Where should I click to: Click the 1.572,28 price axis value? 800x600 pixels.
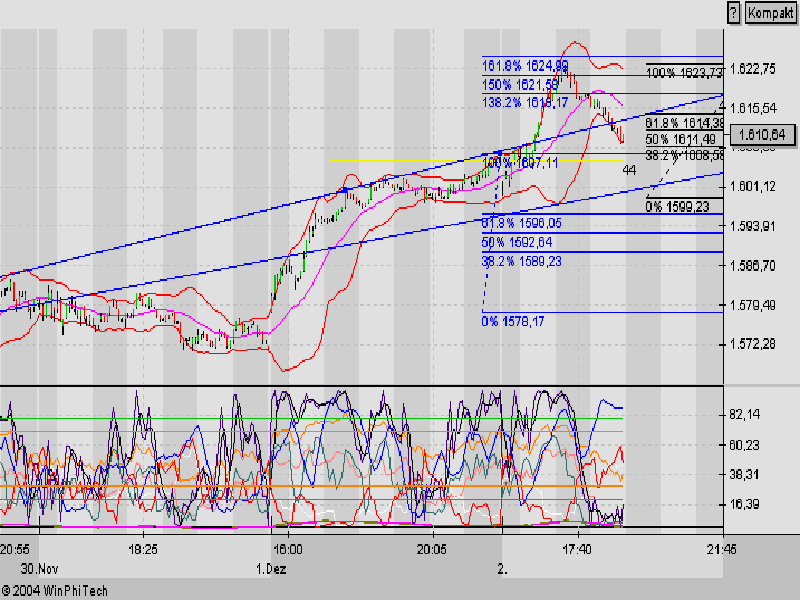pos(753,344)
